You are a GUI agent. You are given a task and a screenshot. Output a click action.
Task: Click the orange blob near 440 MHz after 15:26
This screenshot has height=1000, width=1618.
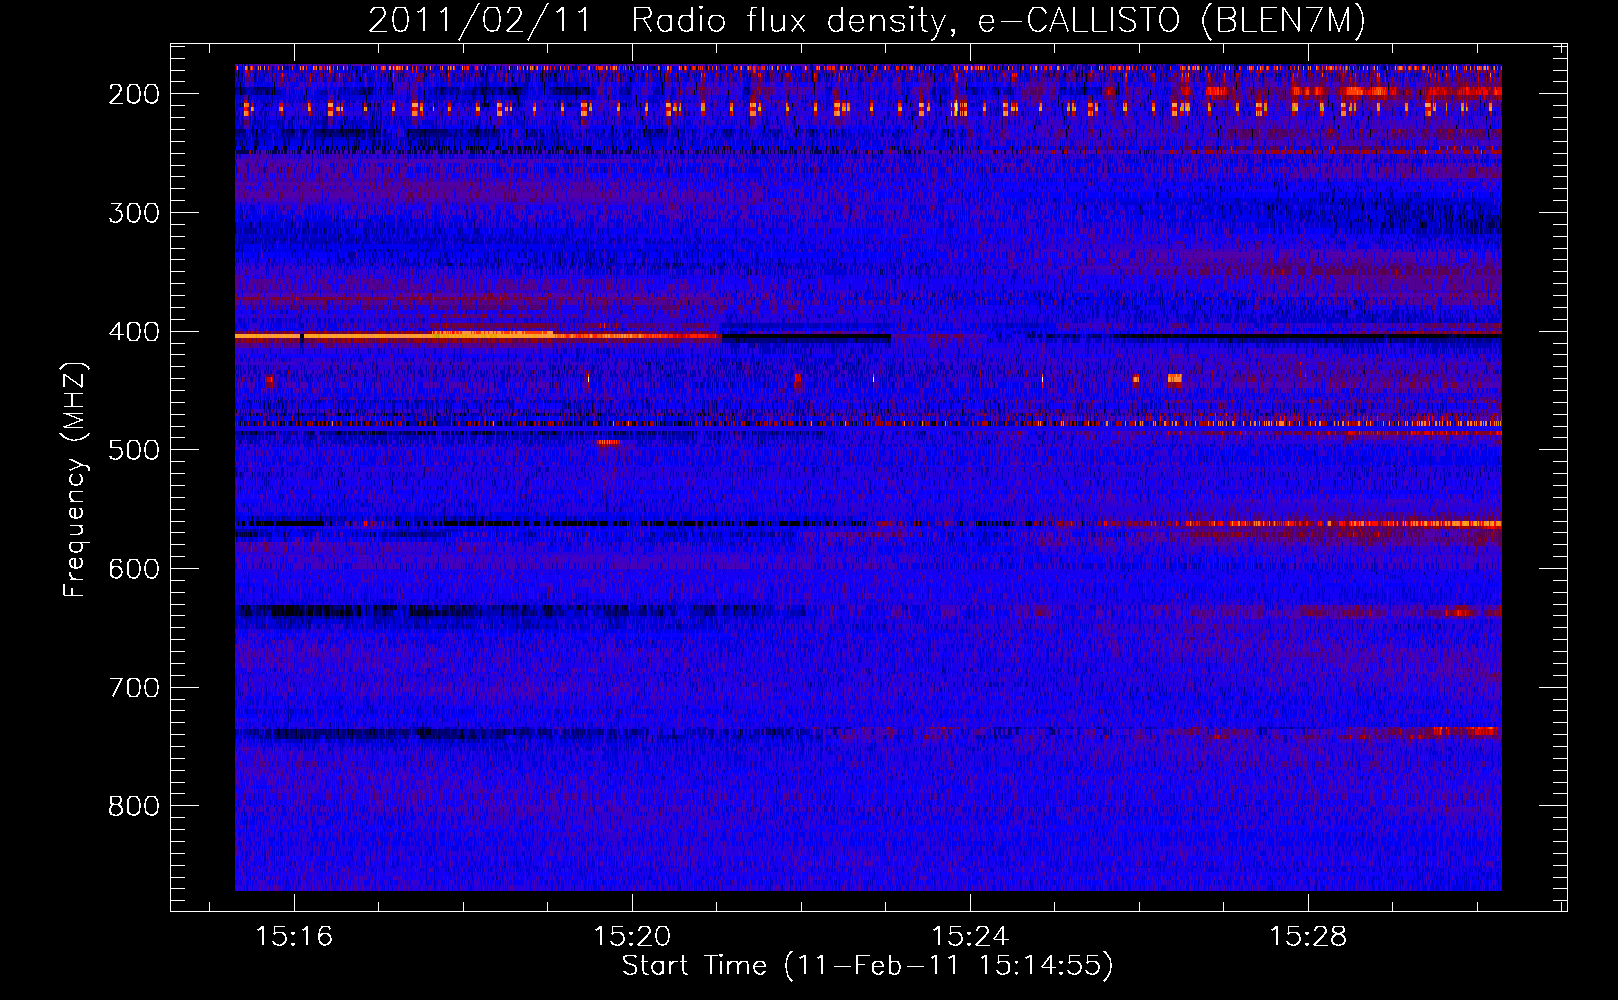click(1175, 379)
